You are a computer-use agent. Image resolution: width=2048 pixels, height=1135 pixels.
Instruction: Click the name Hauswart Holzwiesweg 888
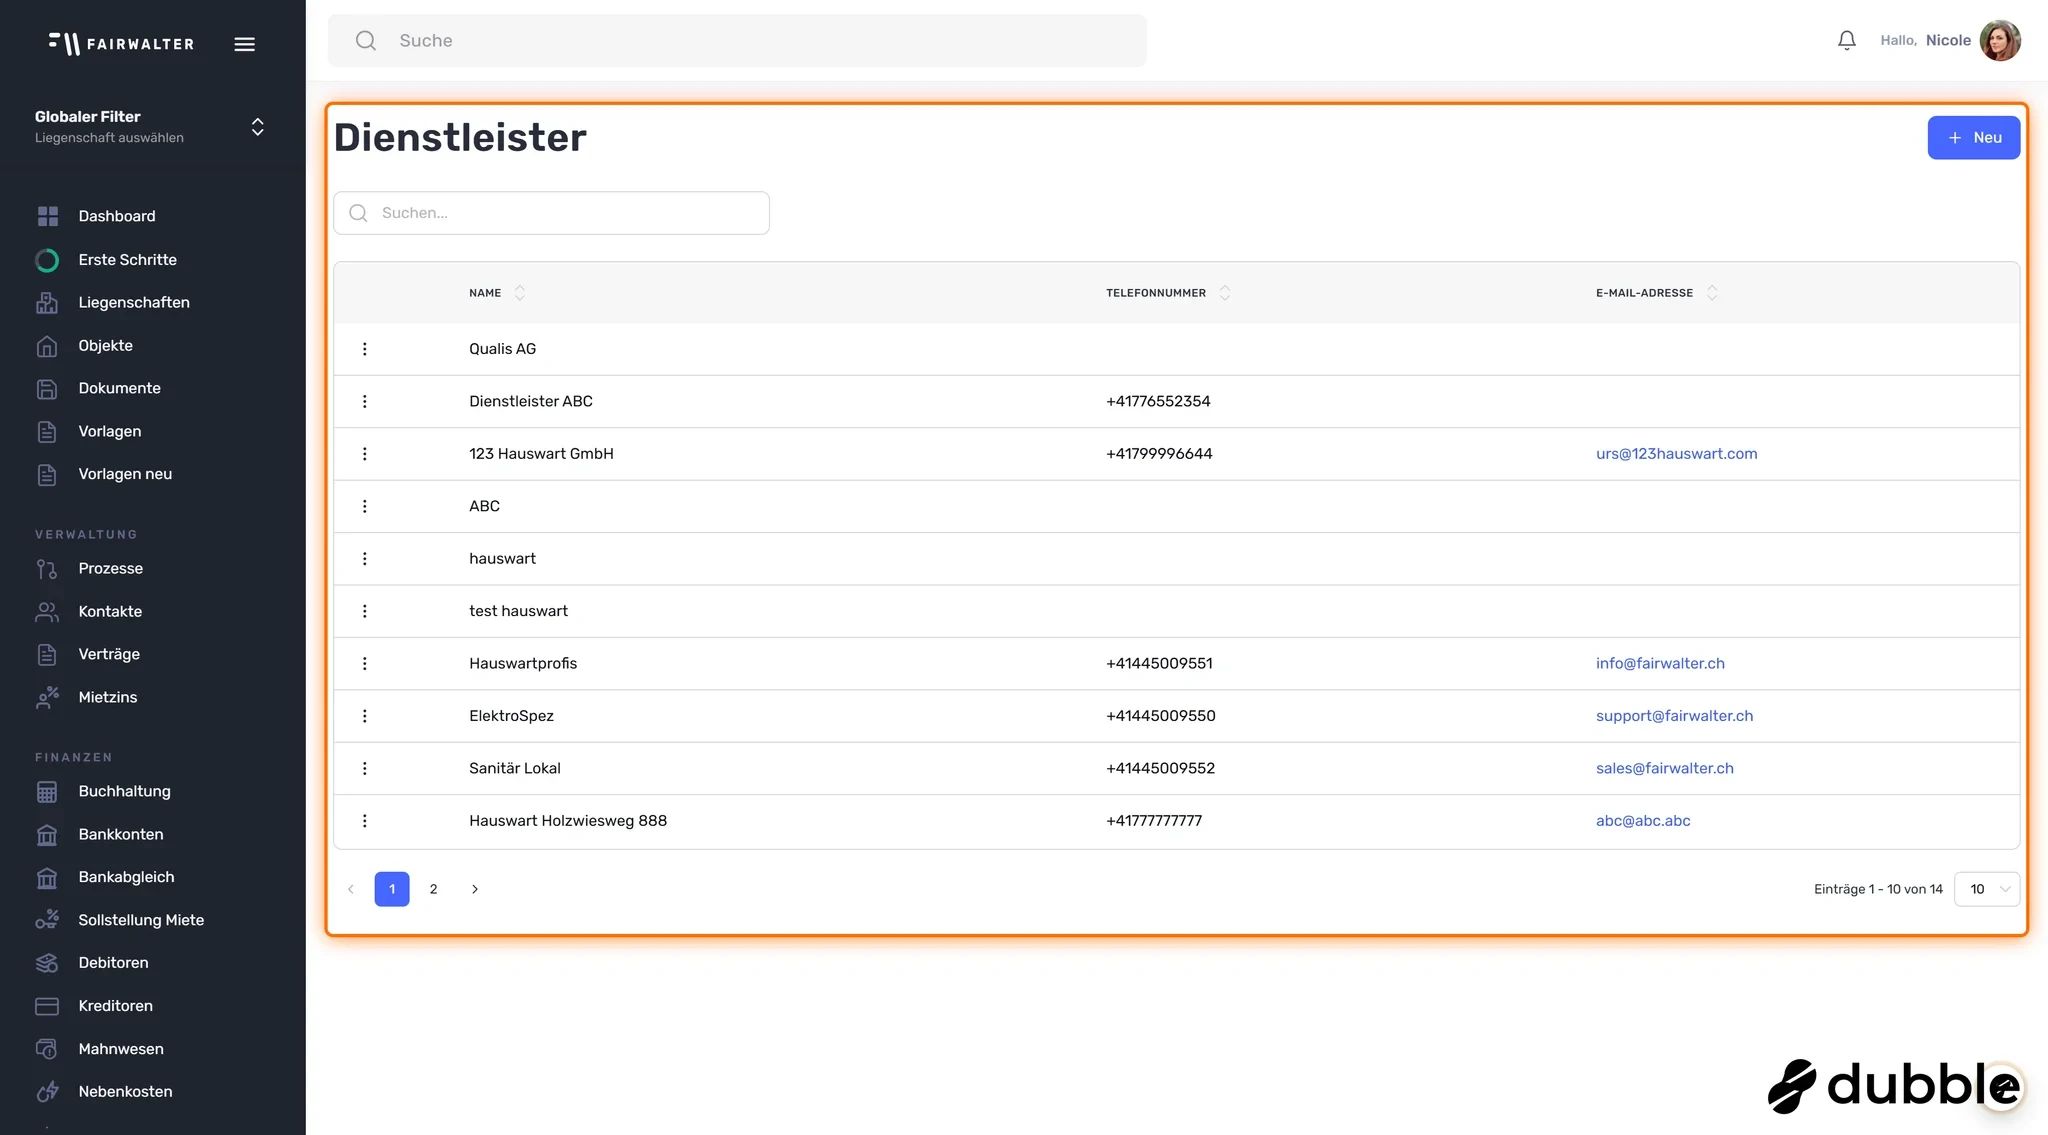tap(568, 821)
